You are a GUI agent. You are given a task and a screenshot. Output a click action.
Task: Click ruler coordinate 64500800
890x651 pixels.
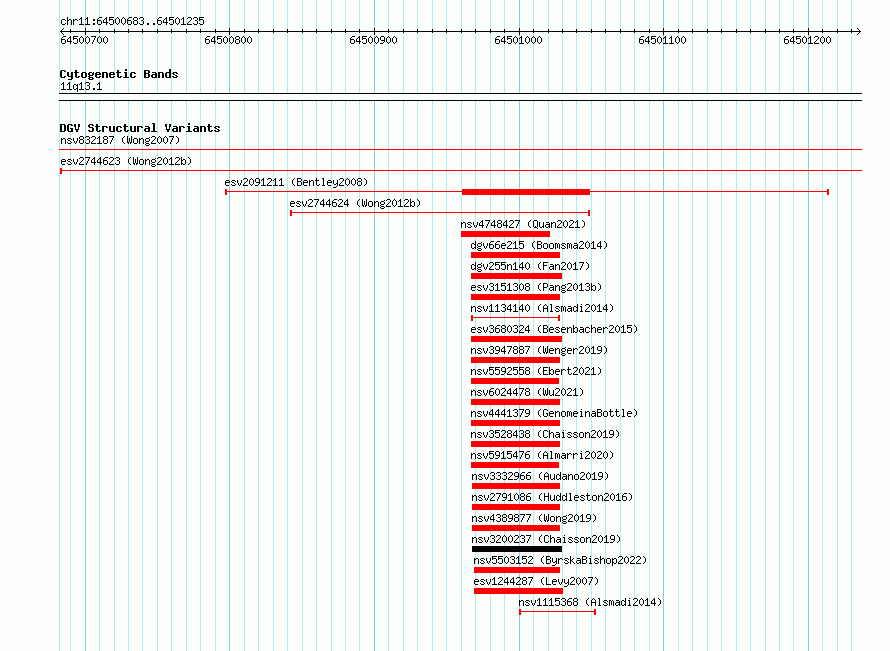(x=228, y=40)
